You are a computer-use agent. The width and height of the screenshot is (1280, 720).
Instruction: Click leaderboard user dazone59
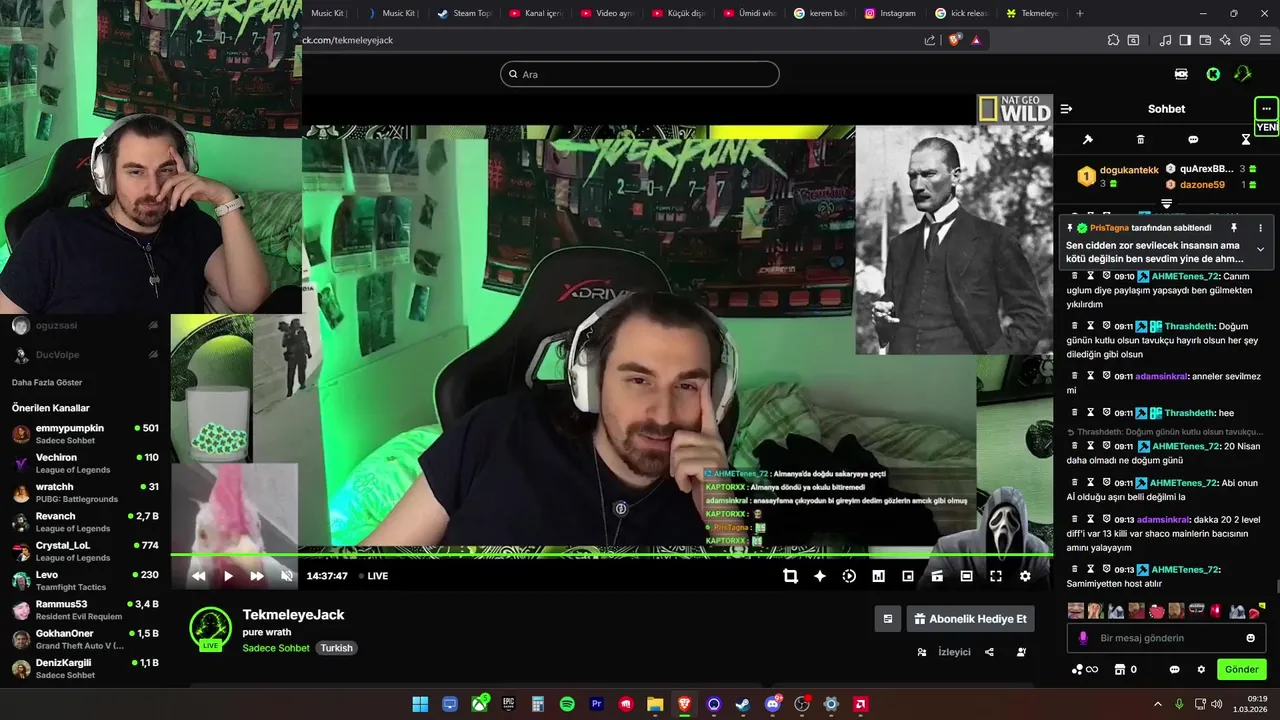click(1202, 185)
